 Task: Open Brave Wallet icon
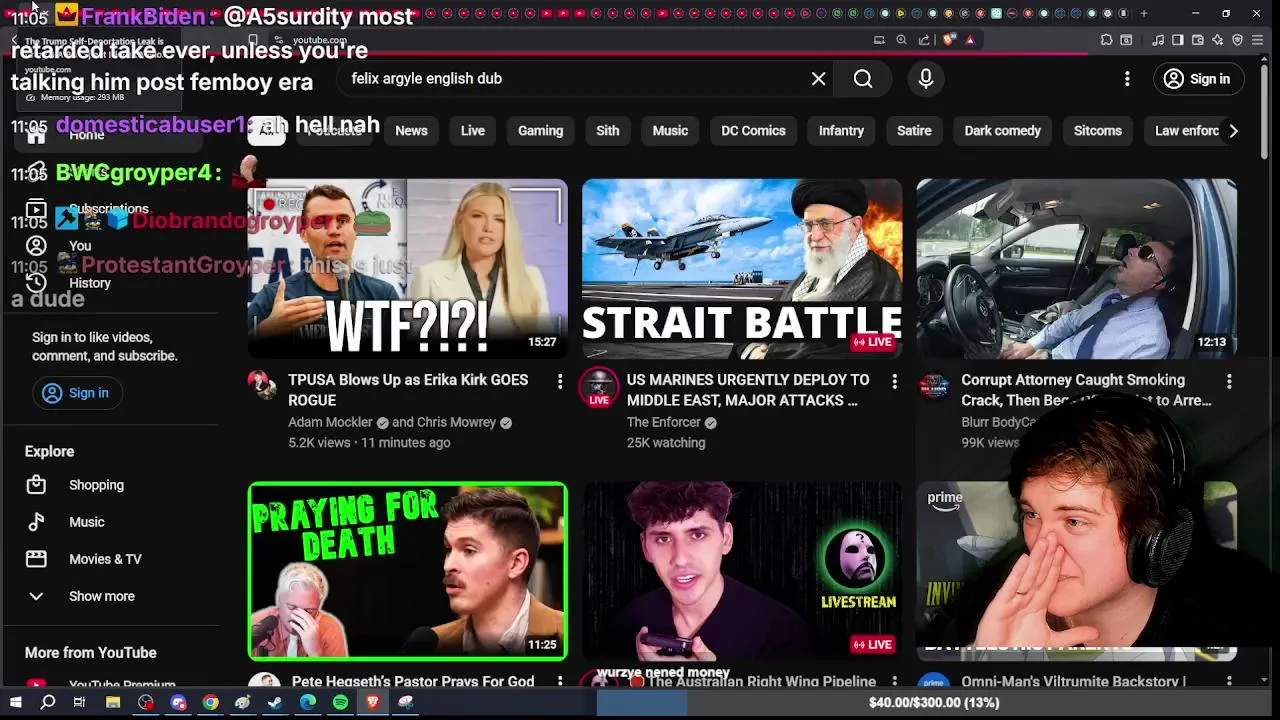click(1198, 40)
